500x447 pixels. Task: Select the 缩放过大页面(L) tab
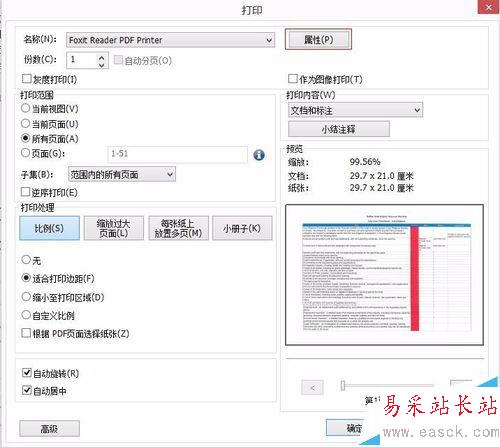114,228
